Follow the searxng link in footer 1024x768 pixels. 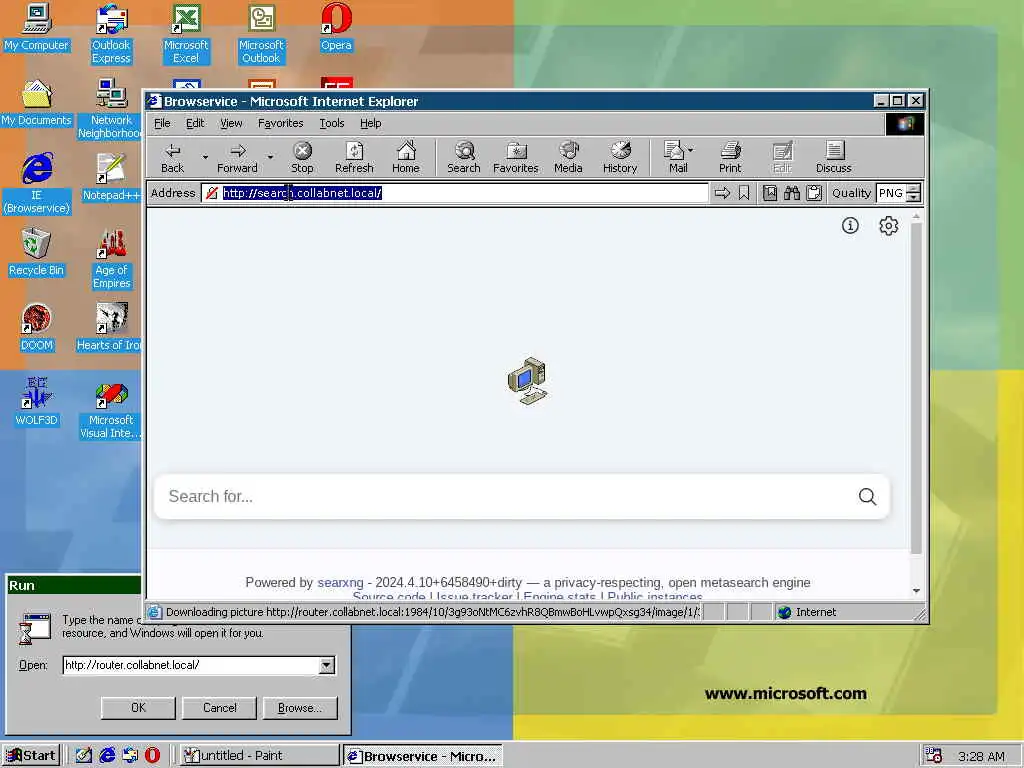coord(340,583)
